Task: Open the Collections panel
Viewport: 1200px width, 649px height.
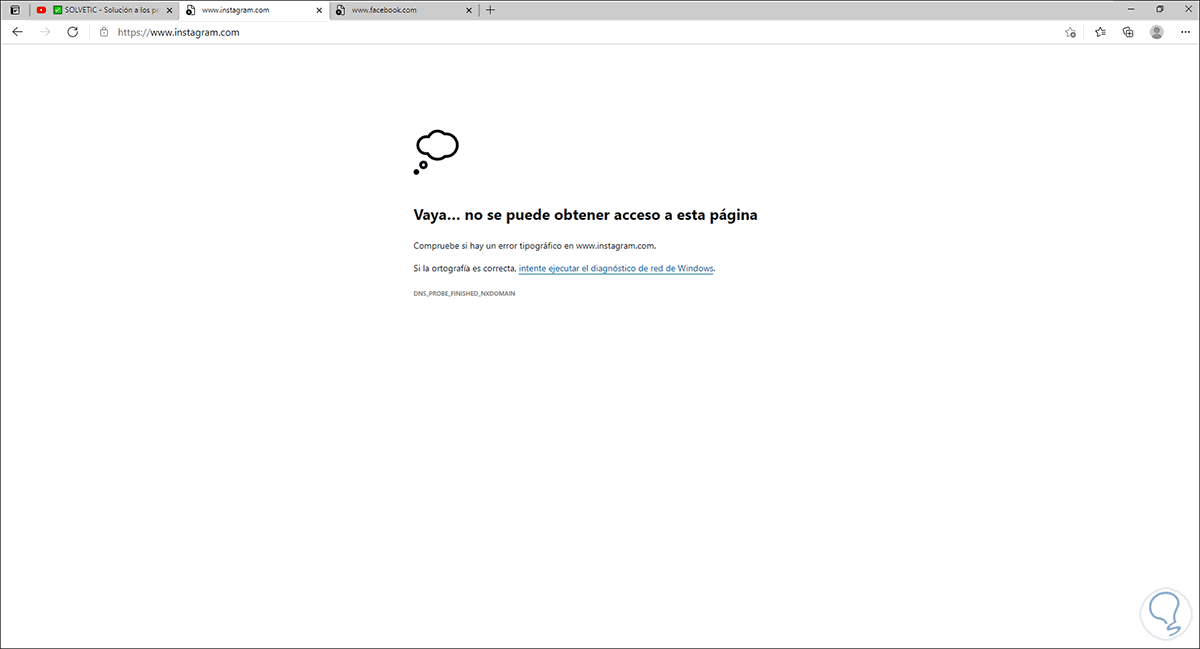Action: pyautogui.click(x=1128, y=32)
